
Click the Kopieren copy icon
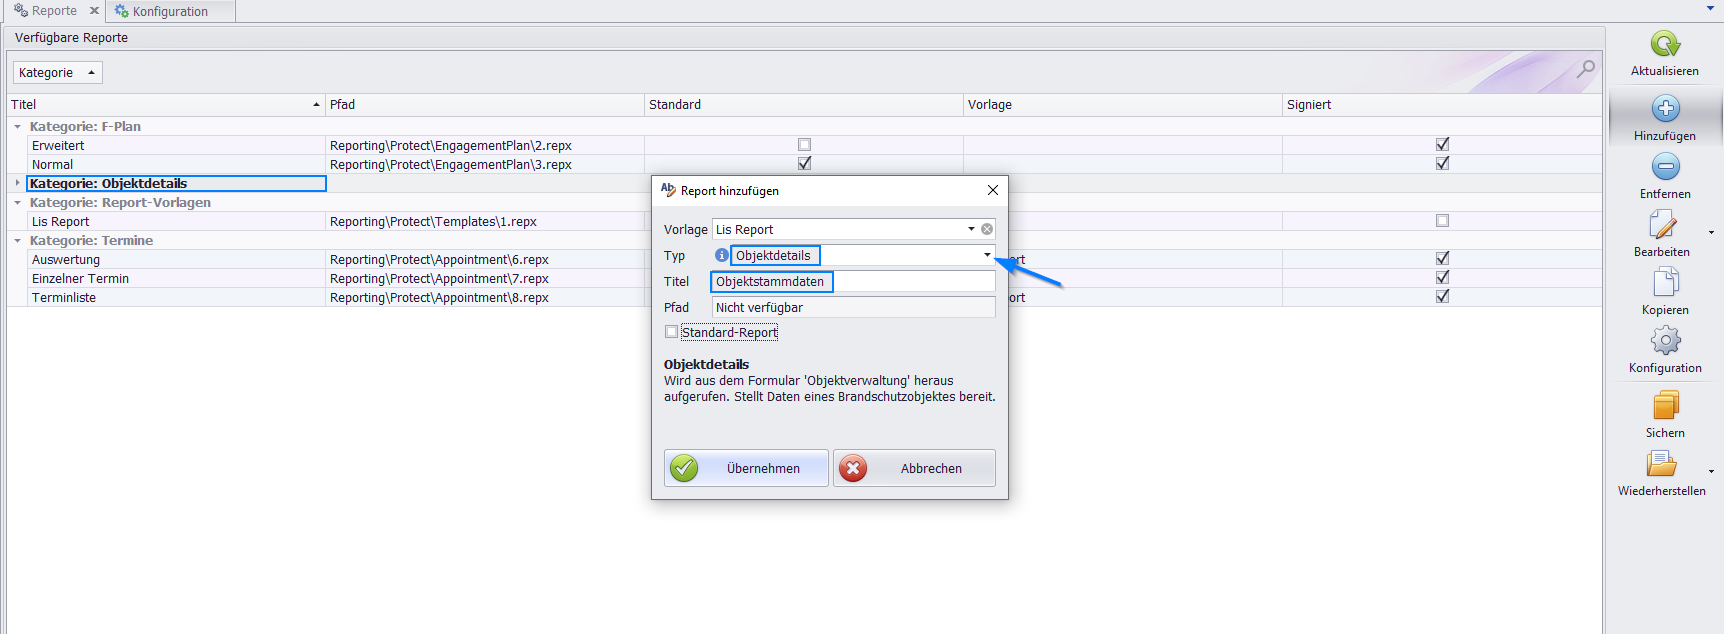click(x=1665, y=283)
